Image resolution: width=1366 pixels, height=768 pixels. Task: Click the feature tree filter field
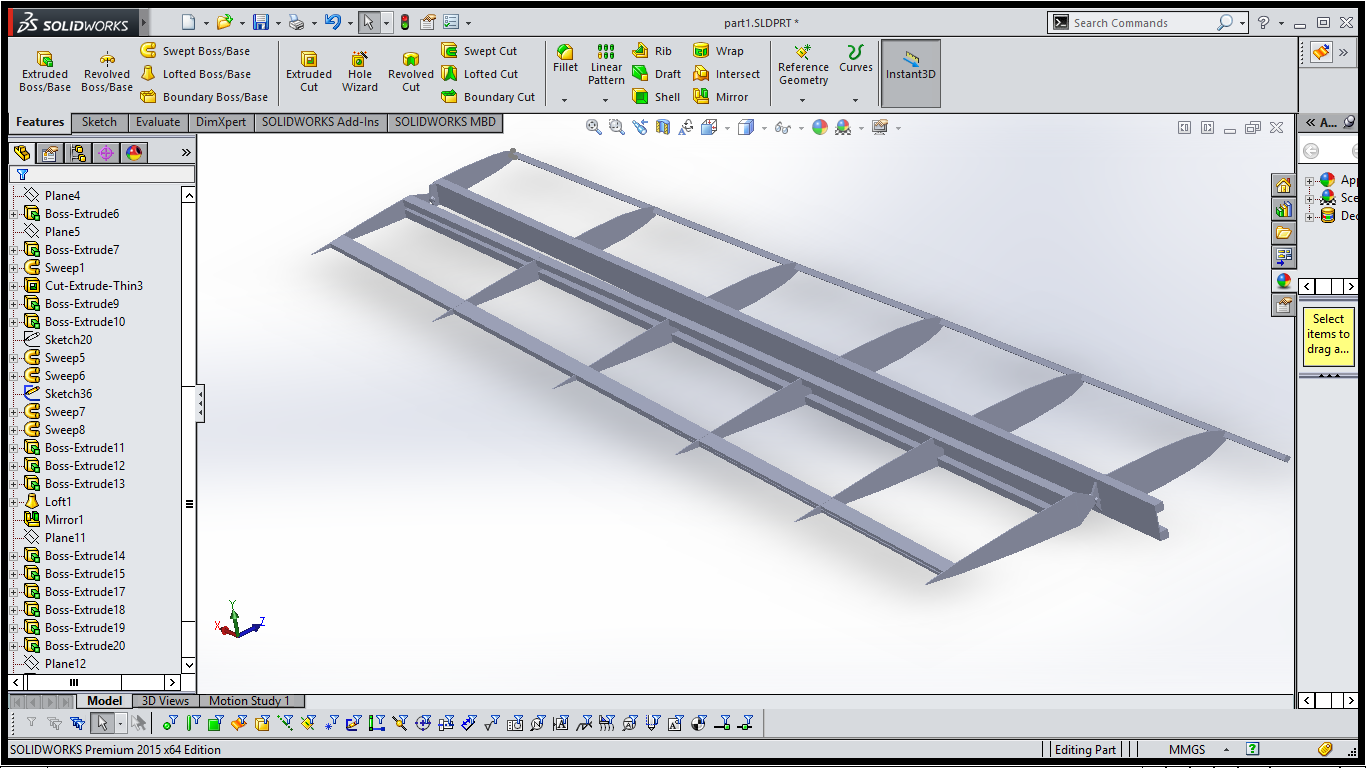point(103,174)
